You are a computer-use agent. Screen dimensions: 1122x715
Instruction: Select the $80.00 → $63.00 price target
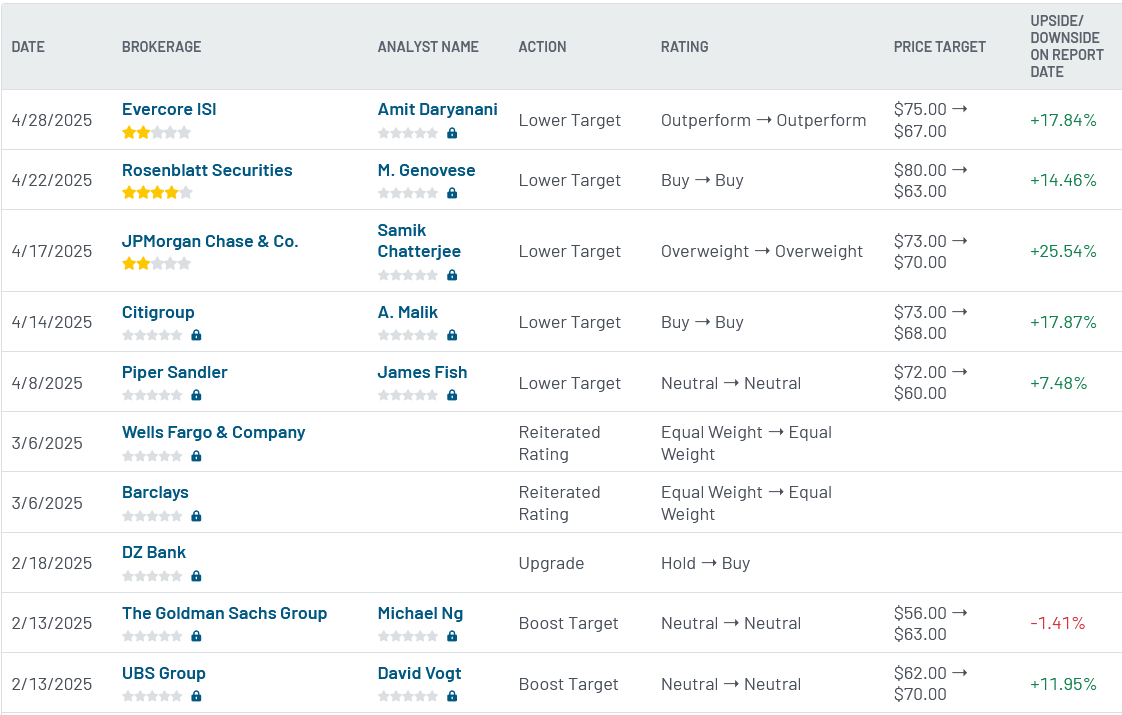[930, 180]
